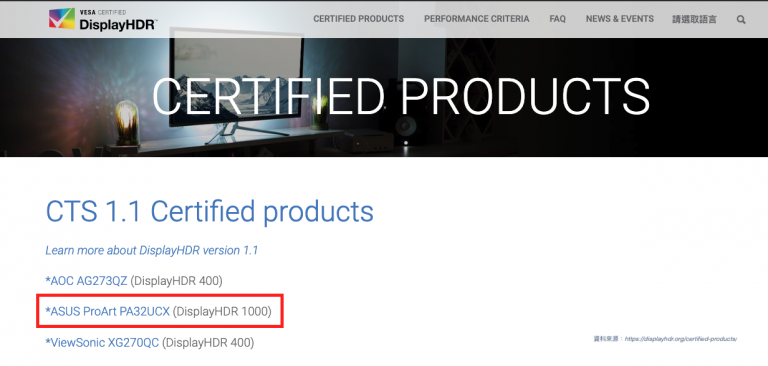This screenshot has width=768, height=366.
Task: Click (DisplayHDR 400) beside AOC AG273QZ
Action: tap(176, 281)
